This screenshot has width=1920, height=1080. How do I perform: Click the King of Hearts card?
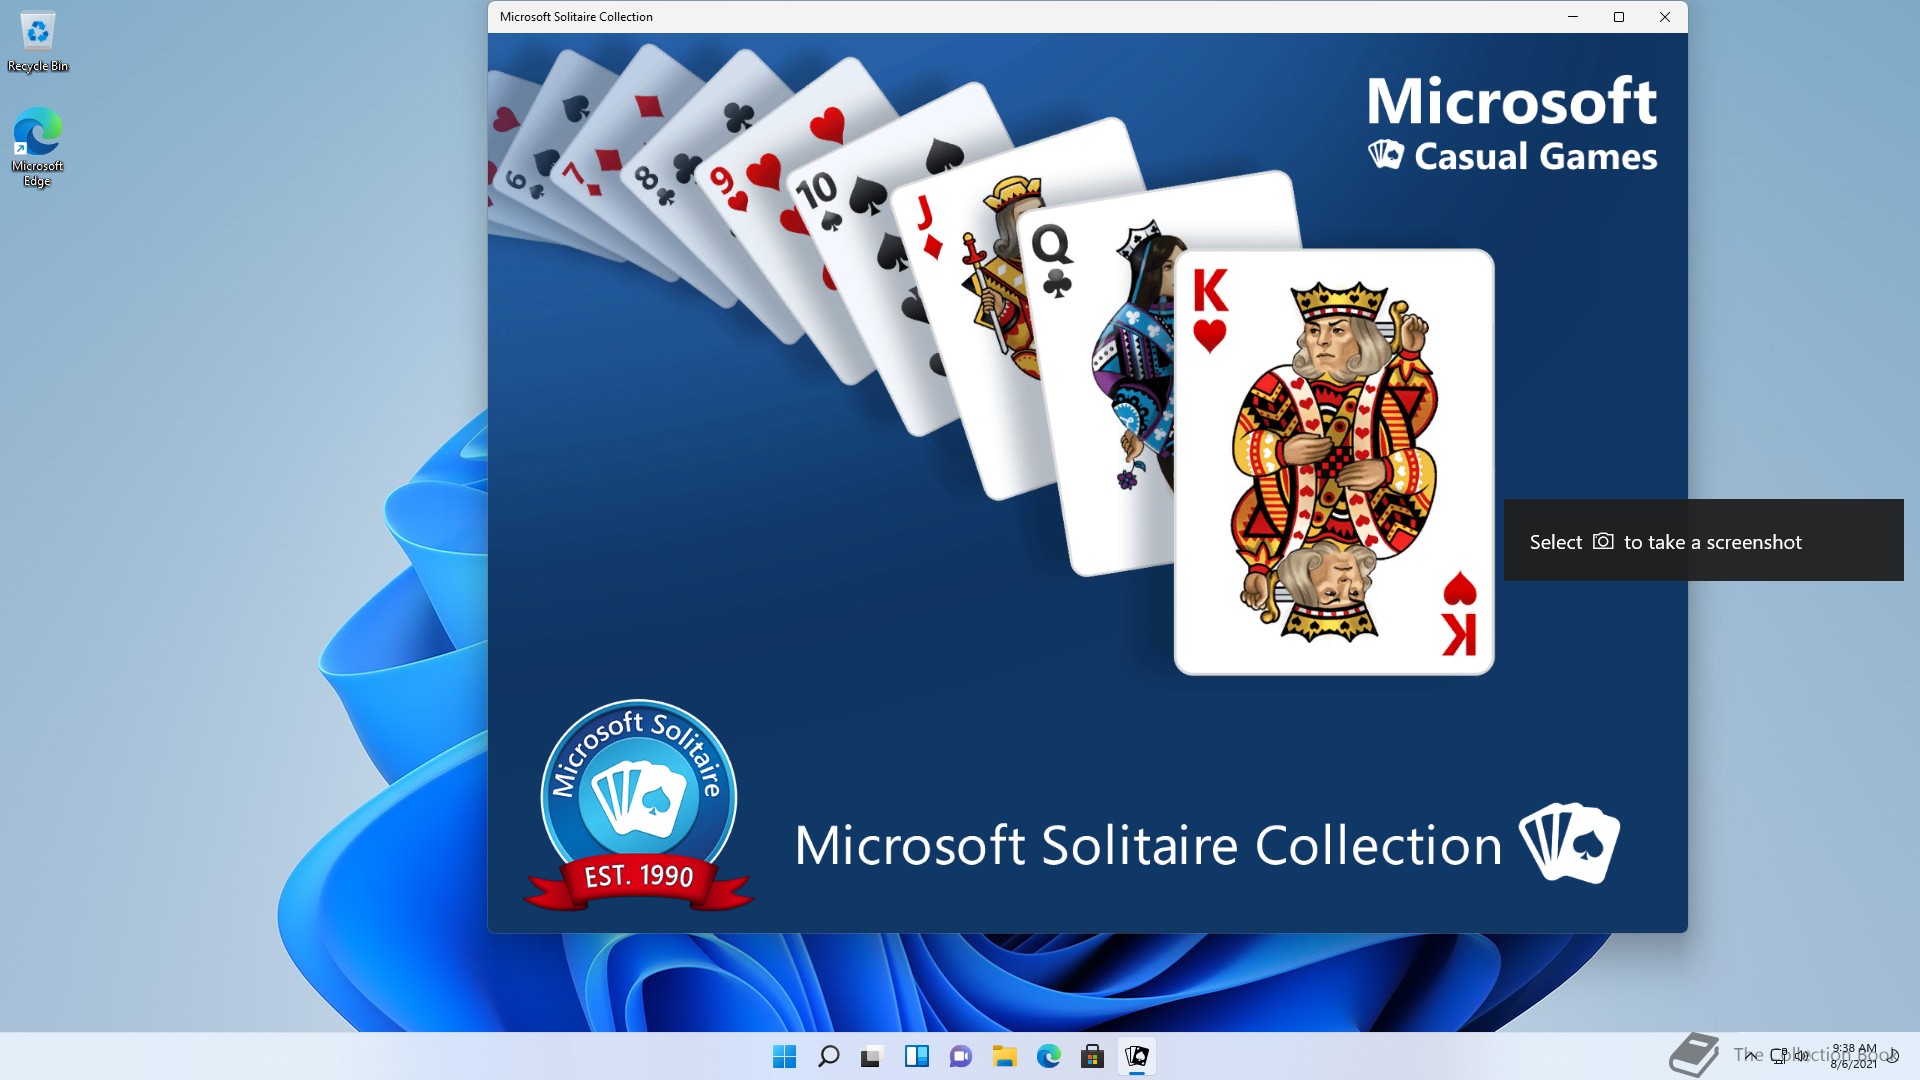point(1334,462)
